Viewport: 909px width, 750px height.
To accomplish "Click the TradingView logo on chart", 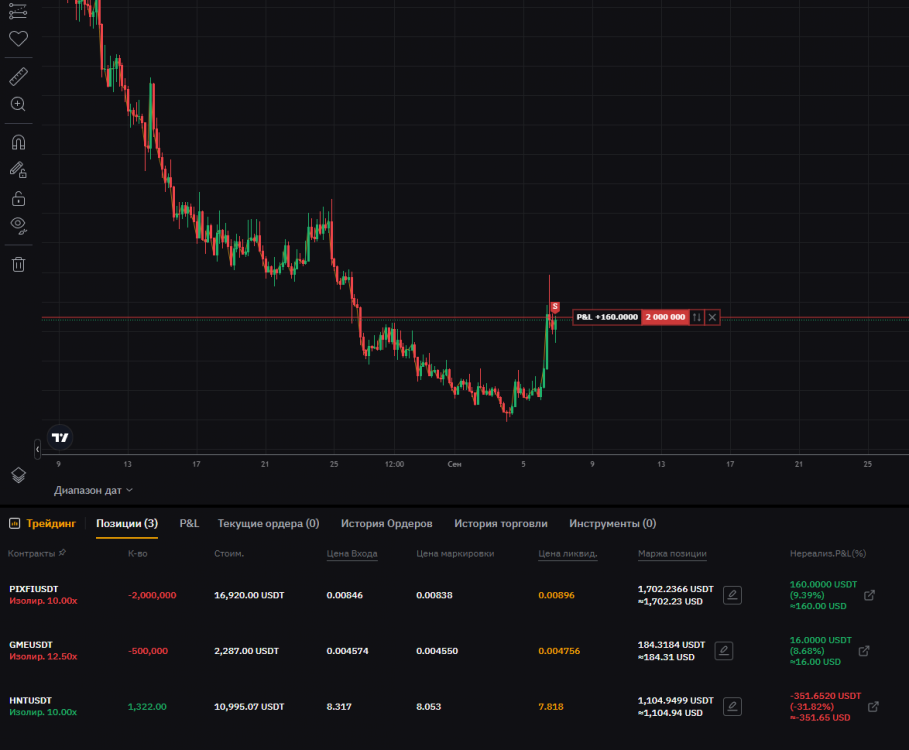I will [61, 437].
